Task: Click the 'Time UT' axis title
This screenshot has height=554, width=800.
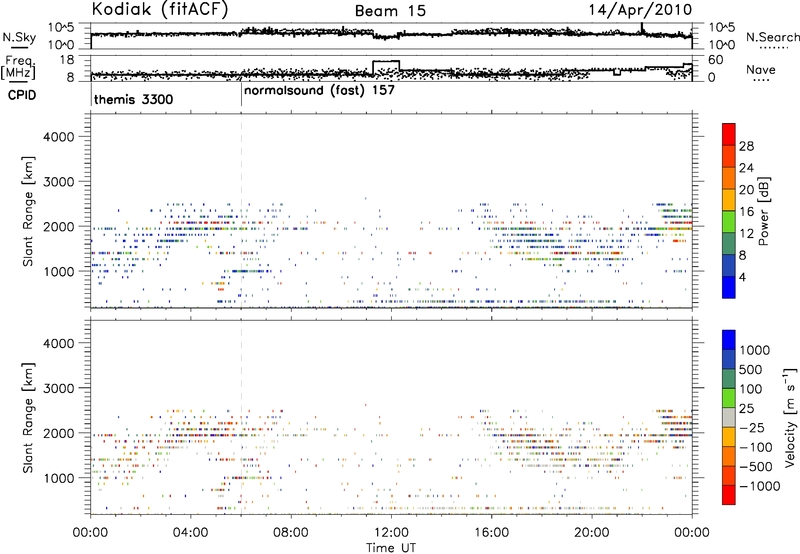Action: (x=391, y=548)
